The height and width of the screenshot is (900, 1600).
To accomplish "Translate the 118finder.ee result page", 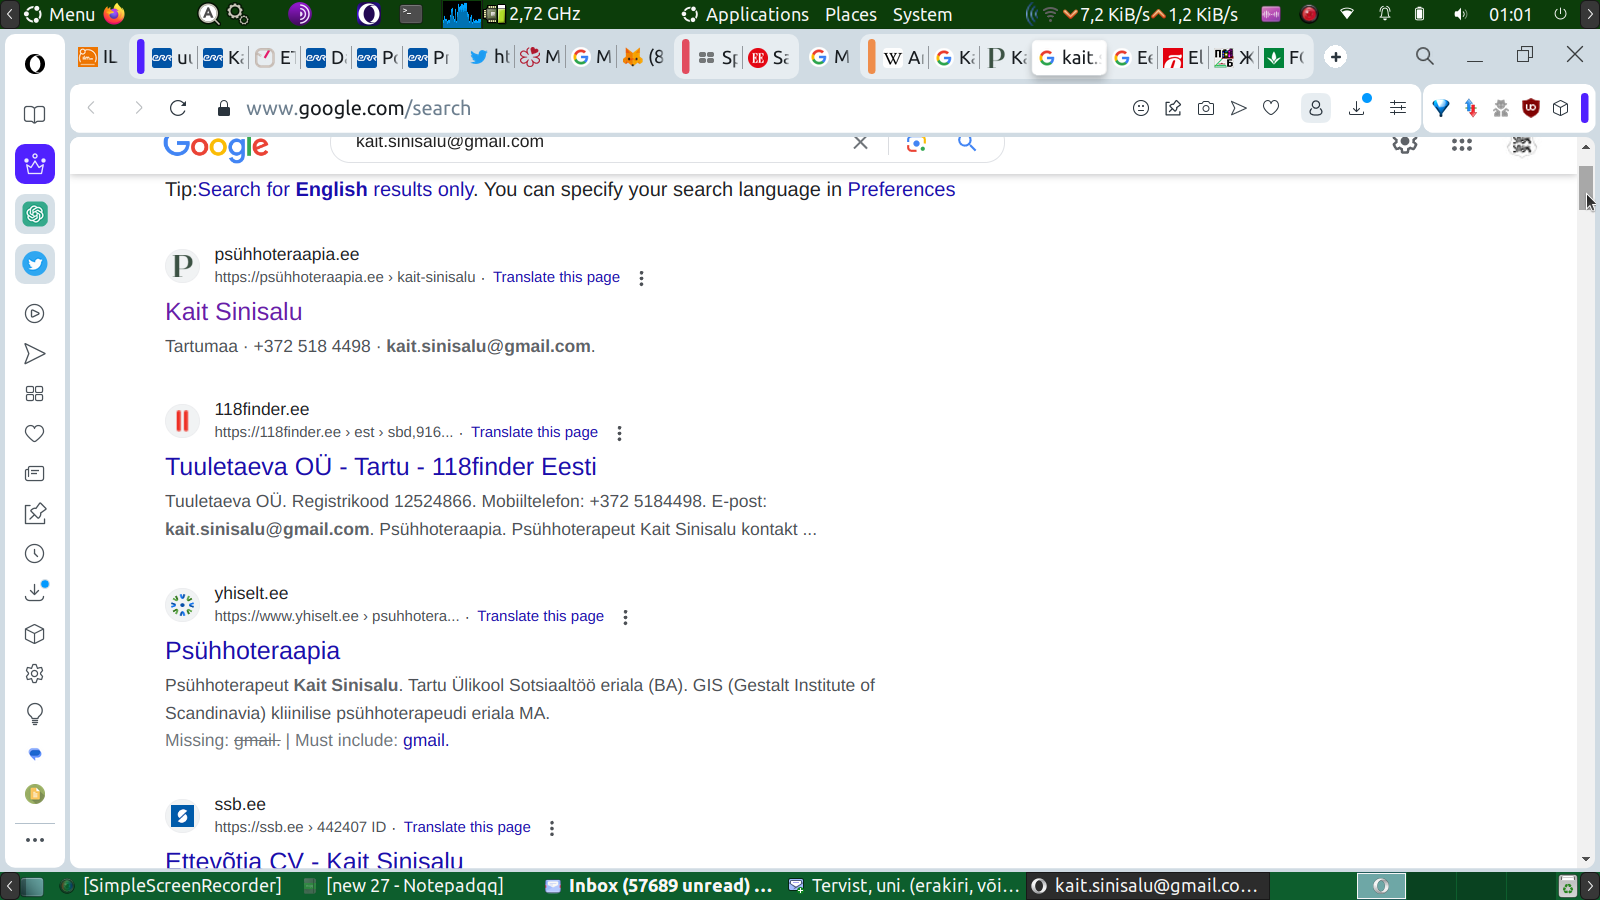I will tap(535, 432).
